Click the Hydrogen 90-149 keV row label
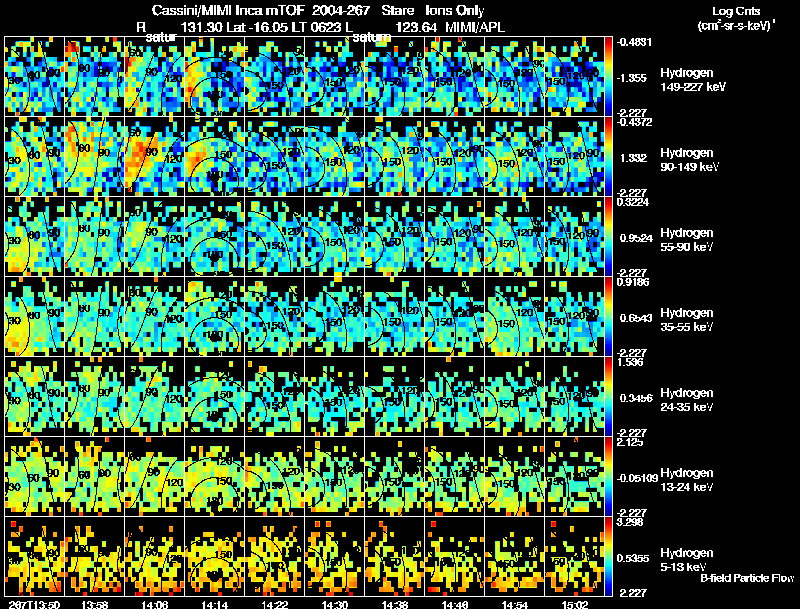800x609 pixels. point(689,160)
